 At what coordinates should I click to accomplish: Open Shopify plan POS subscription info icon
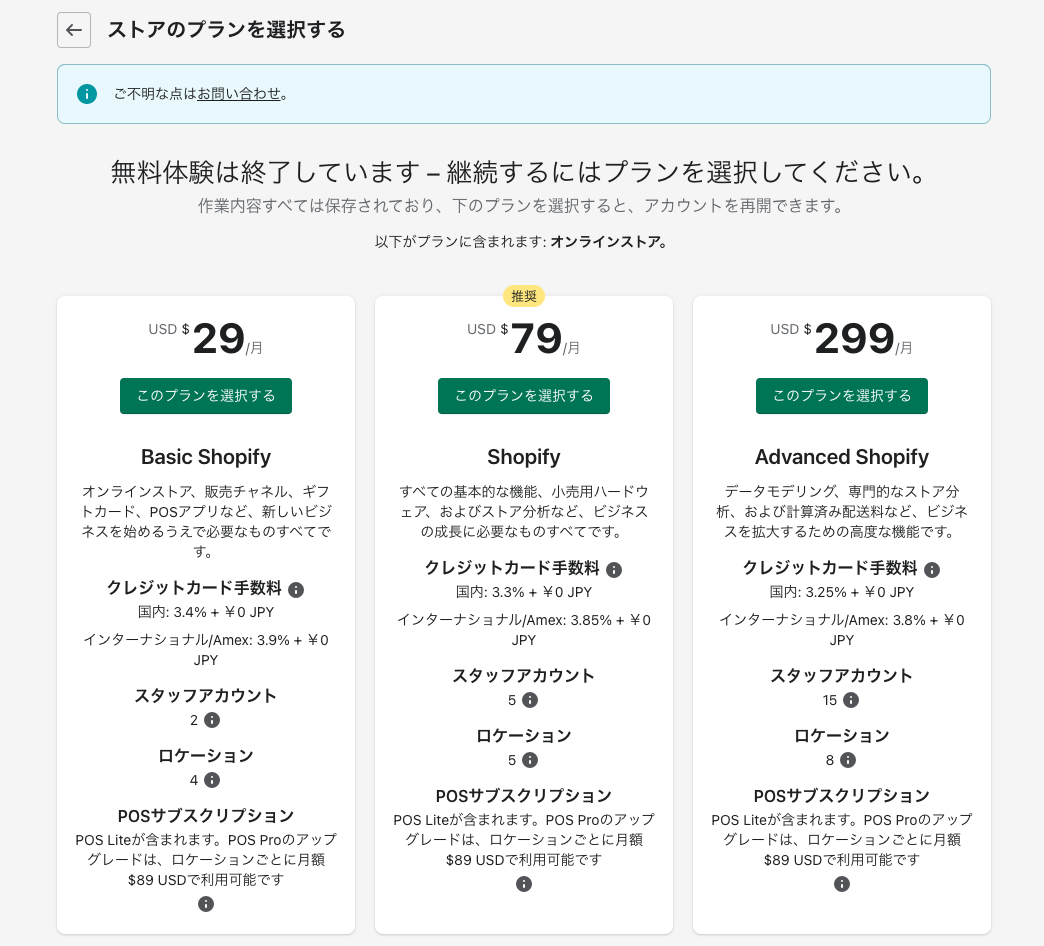[x=524, y=884]
